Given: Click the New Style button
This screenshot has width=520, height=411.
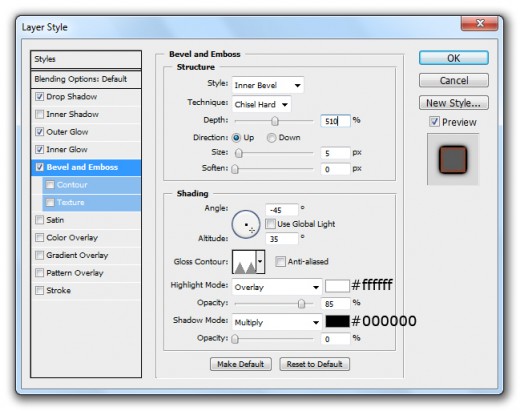Looking at the screenshot, I should click(x=454, y=103).
